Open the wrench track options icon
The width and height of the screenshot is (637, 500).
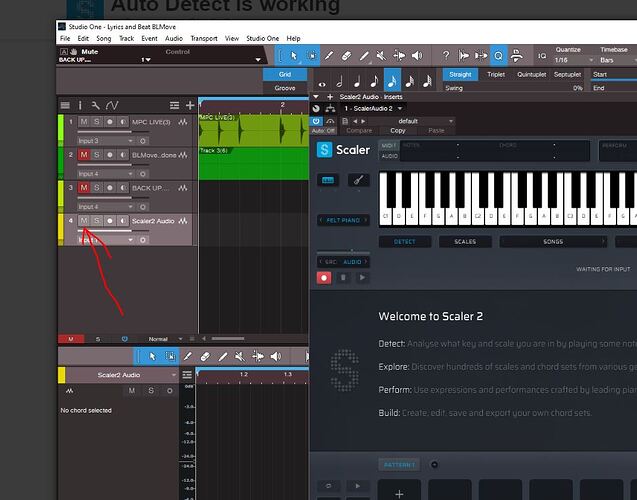[x=95, y=106]
